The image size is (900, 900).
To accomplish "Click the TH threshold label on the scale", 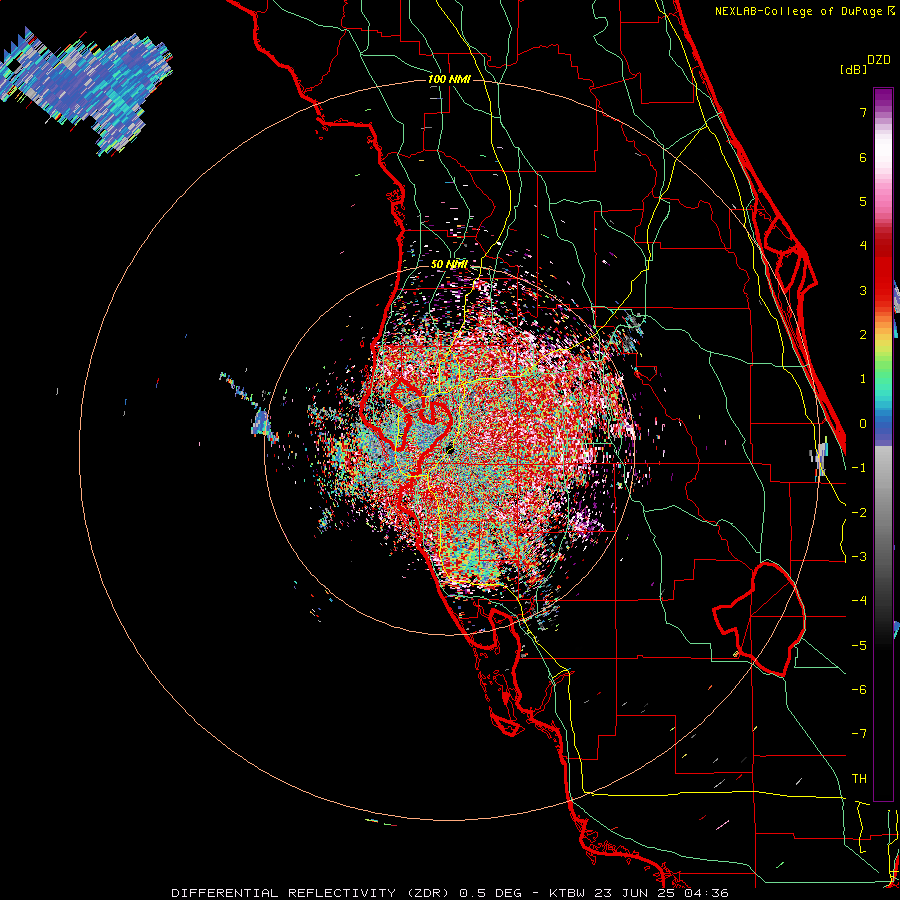I will click(x=859, y=779).
